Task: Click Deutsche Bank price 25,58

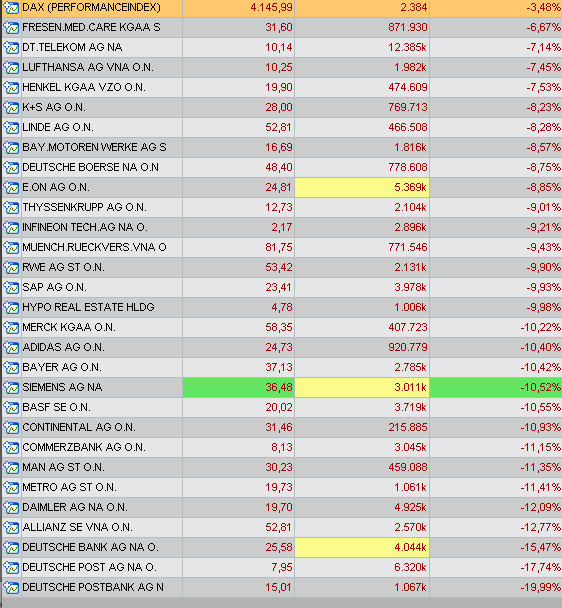Action: click(279, 547)
